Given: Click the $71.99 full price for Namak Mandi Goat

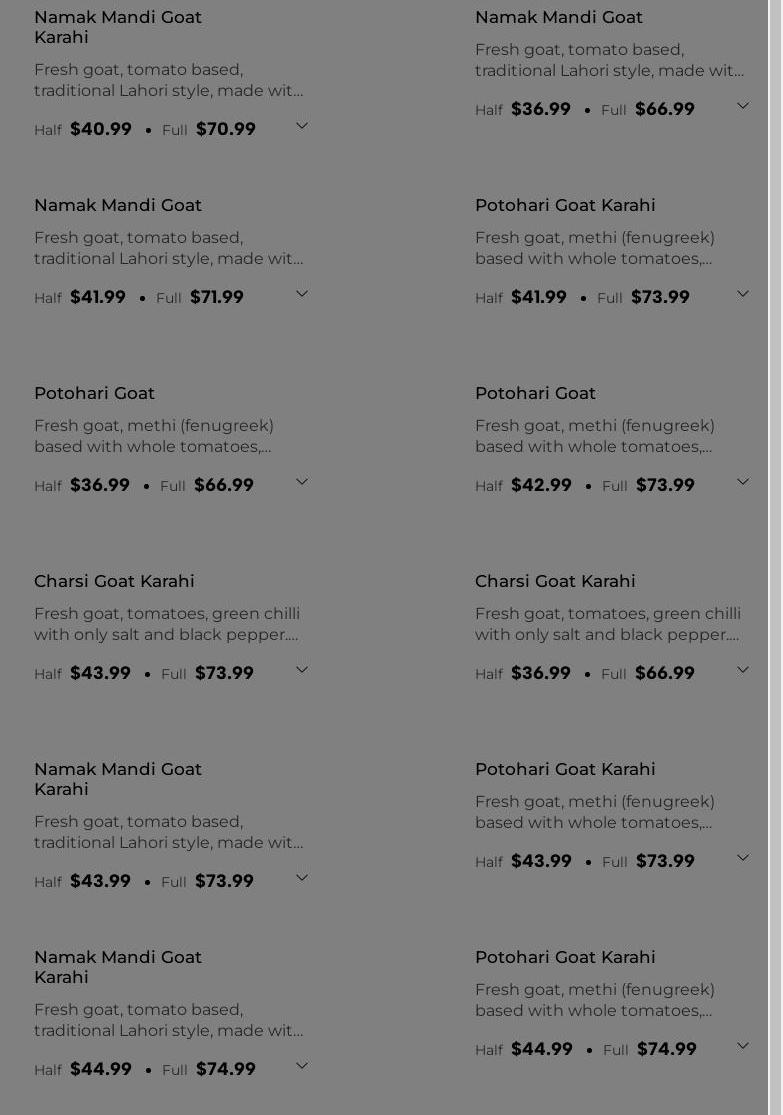Looking at the screenshot, I should pos(217,297).
